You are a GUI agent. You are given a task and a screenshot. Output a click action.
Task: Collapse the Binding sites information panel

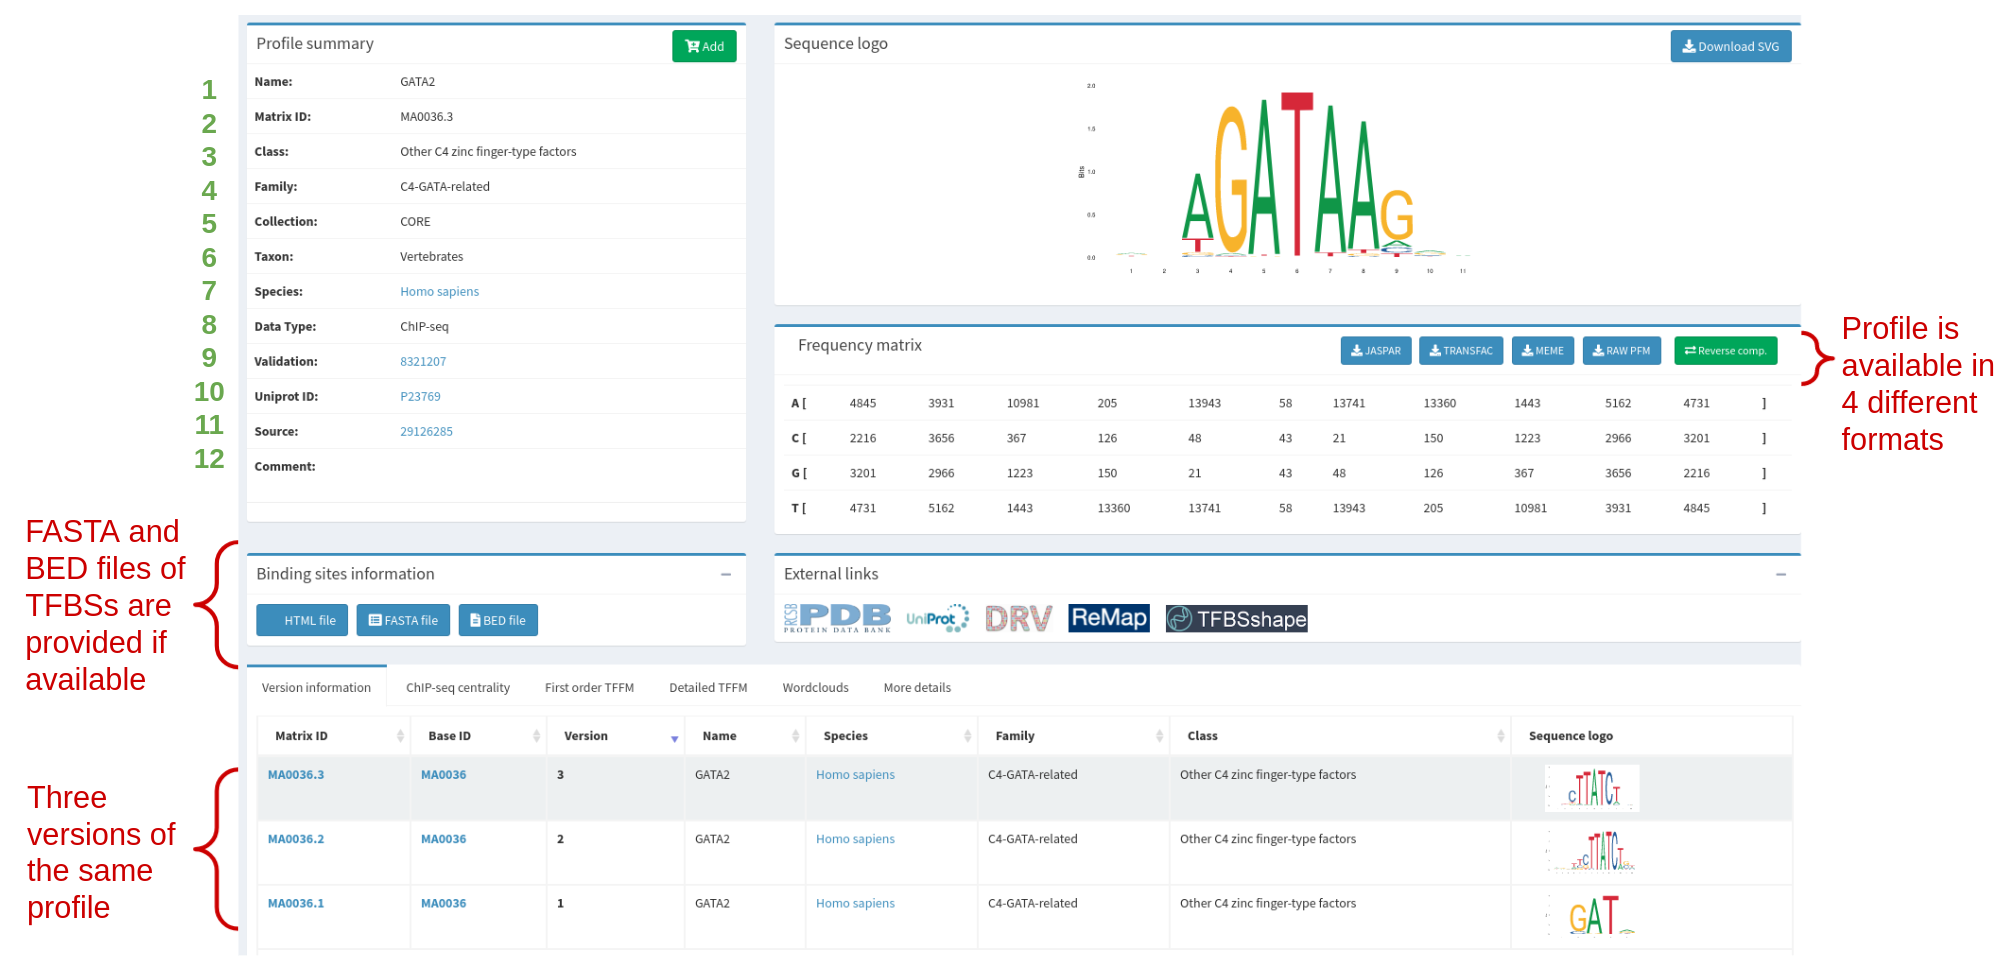click(x=726, y=574)
